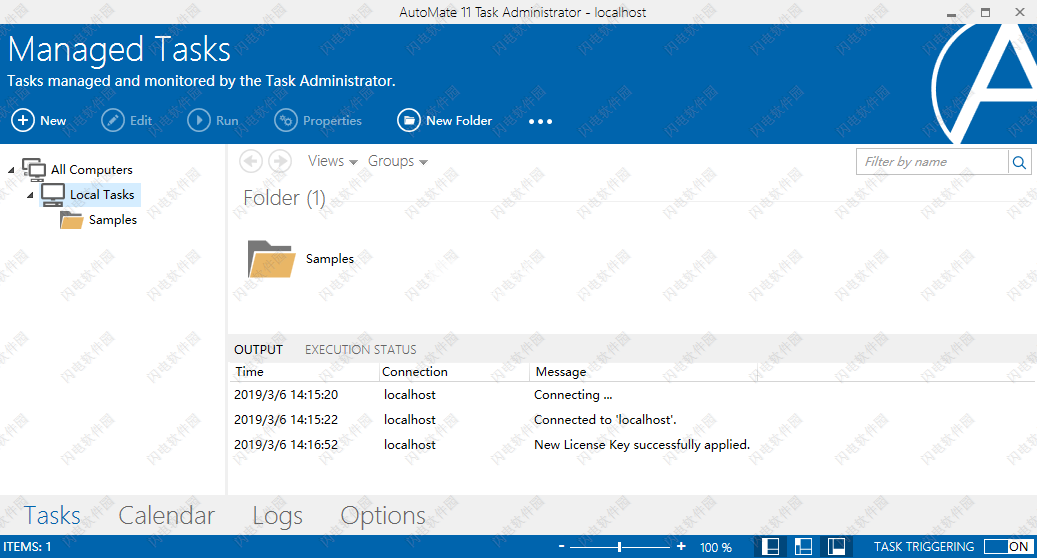Toggle Task Triggering ON switch
Screen dimensions: 1037x558
(1007, 547)
